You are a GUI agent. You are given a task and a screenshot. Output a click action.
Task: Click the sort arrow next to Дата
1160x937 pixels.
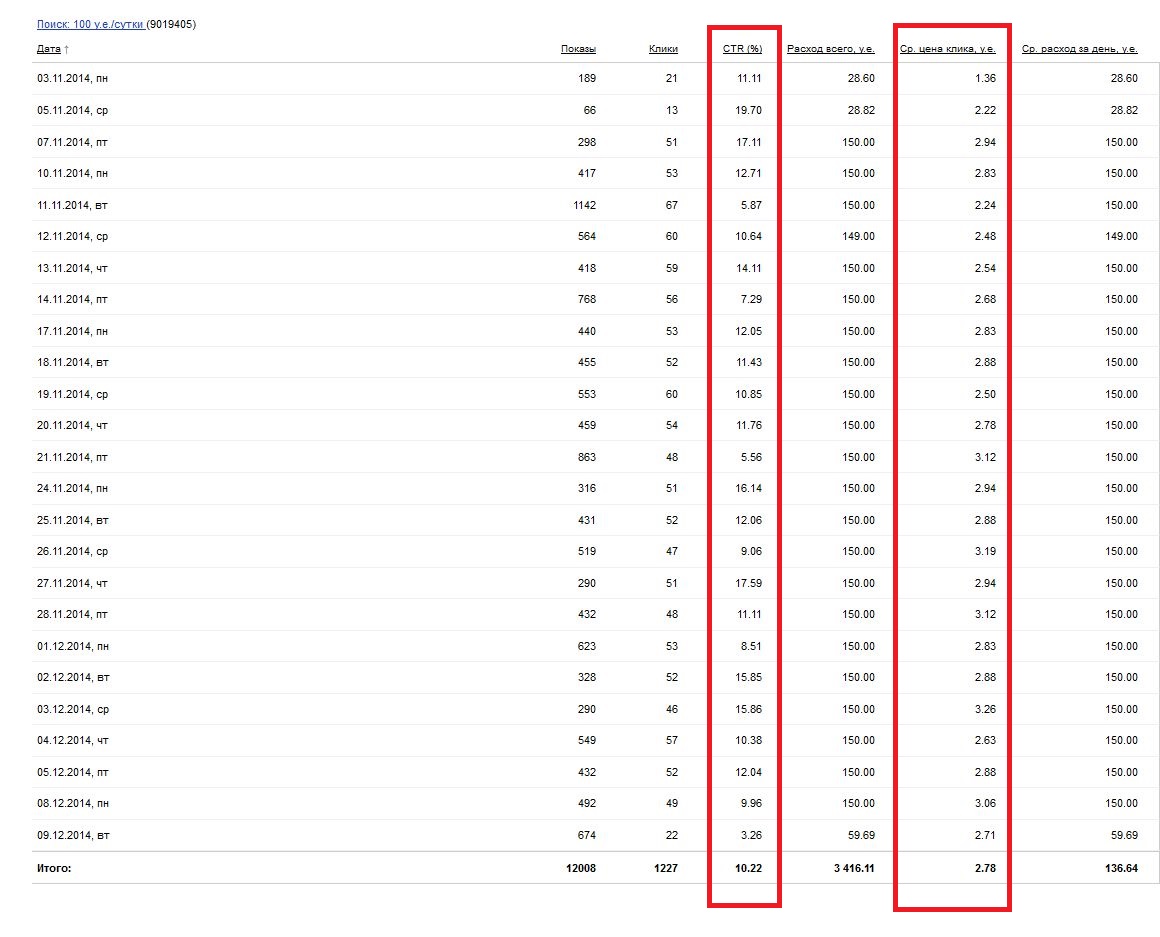pyautogui.click(x=67, y=50)
